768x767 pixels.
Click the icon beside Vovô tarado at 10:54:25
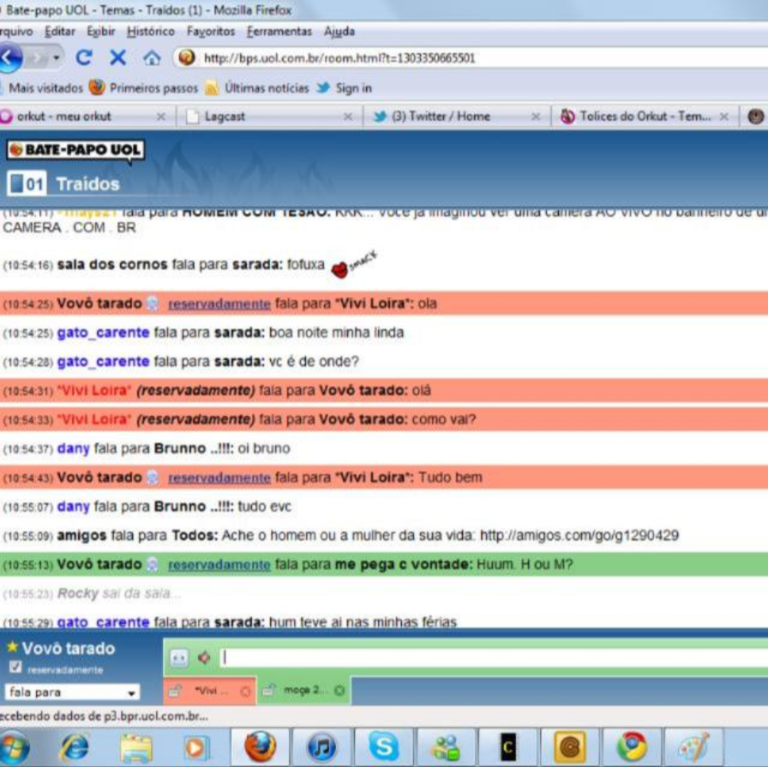pyautogui.click(x=153, y=304)
